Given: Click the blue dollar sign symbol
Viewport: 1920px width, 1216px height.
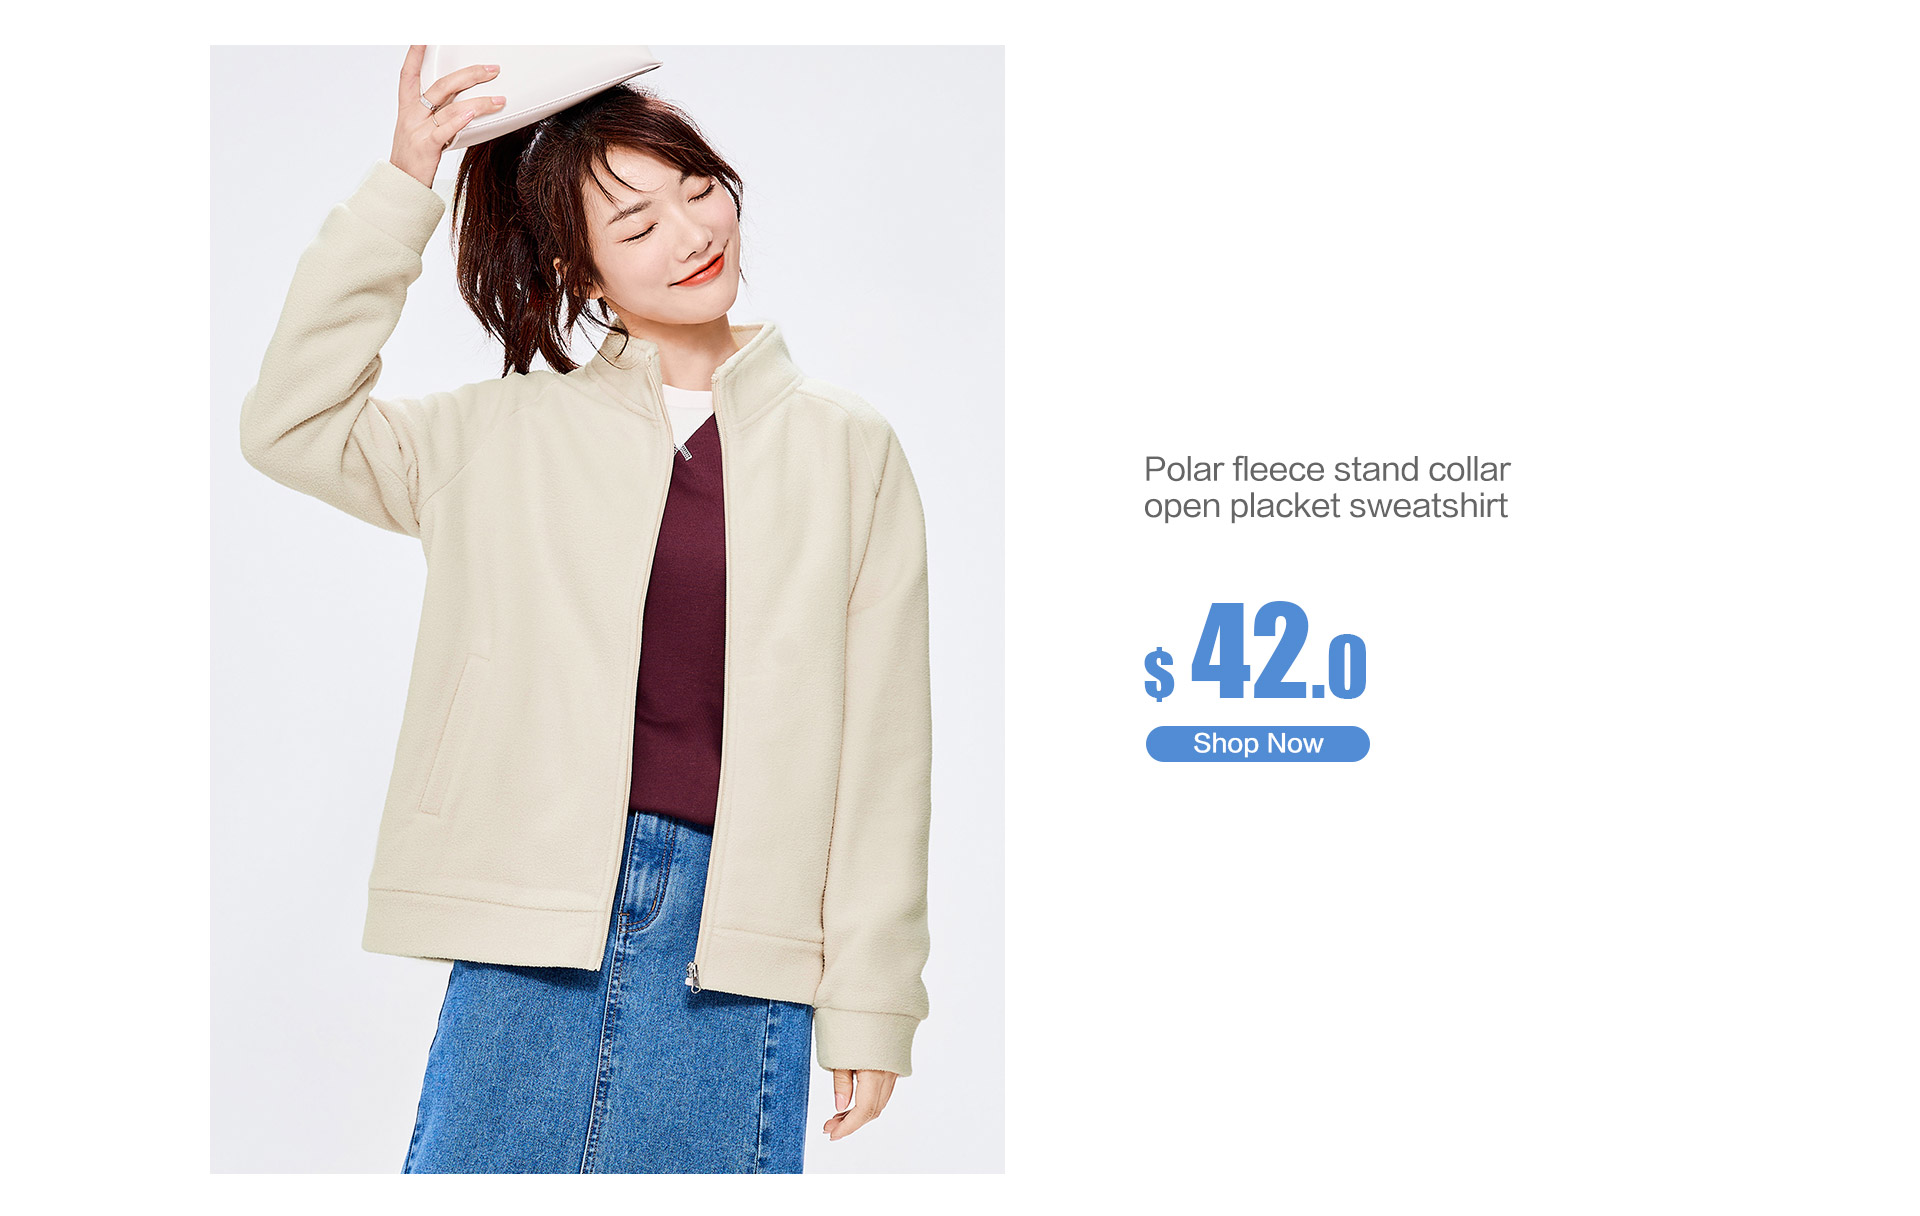Looking at the screenshot, I should point(1159,673).
